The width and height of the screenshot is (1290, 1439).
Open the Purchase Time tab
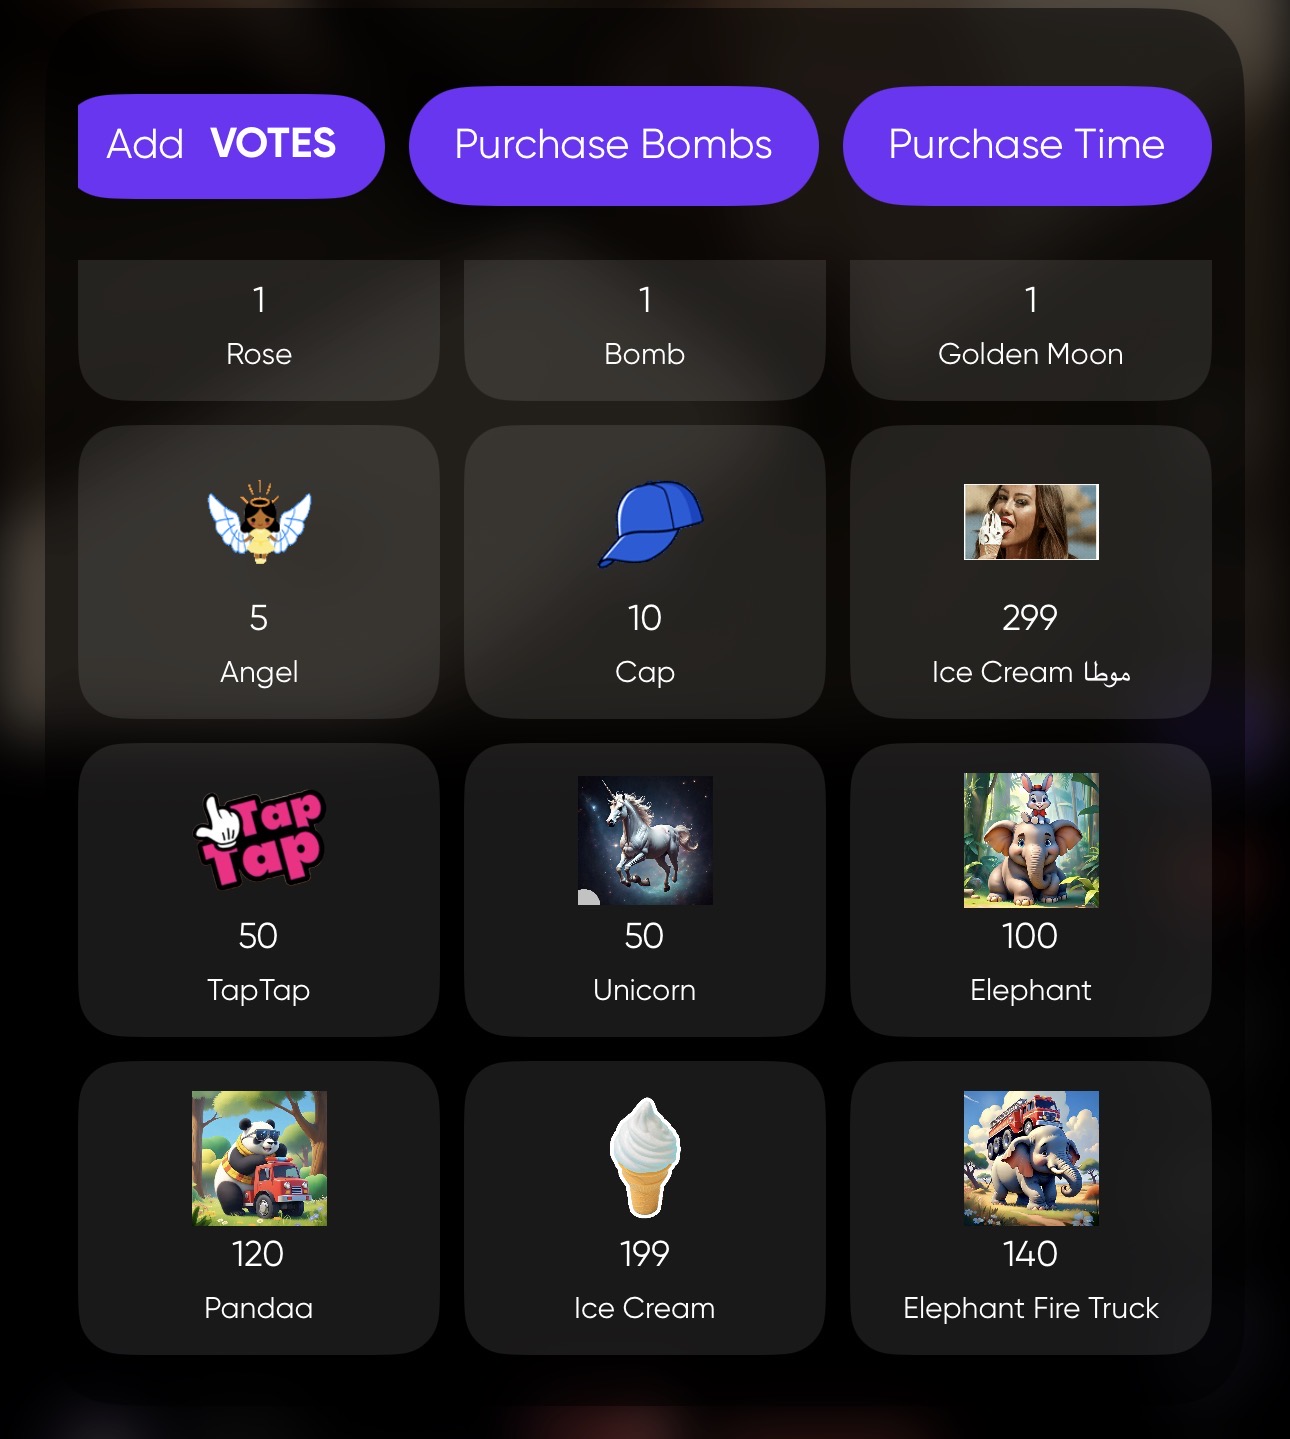pos(1027,146)
